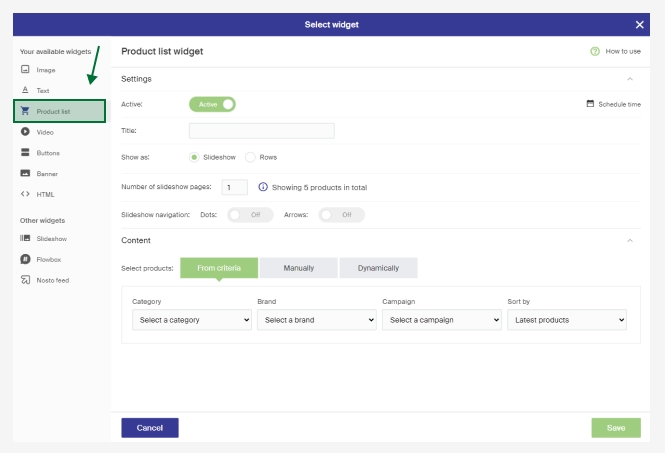Screen dimensions: 665x453
Task: Click the Title input field
Action: [x=261, y=131]
